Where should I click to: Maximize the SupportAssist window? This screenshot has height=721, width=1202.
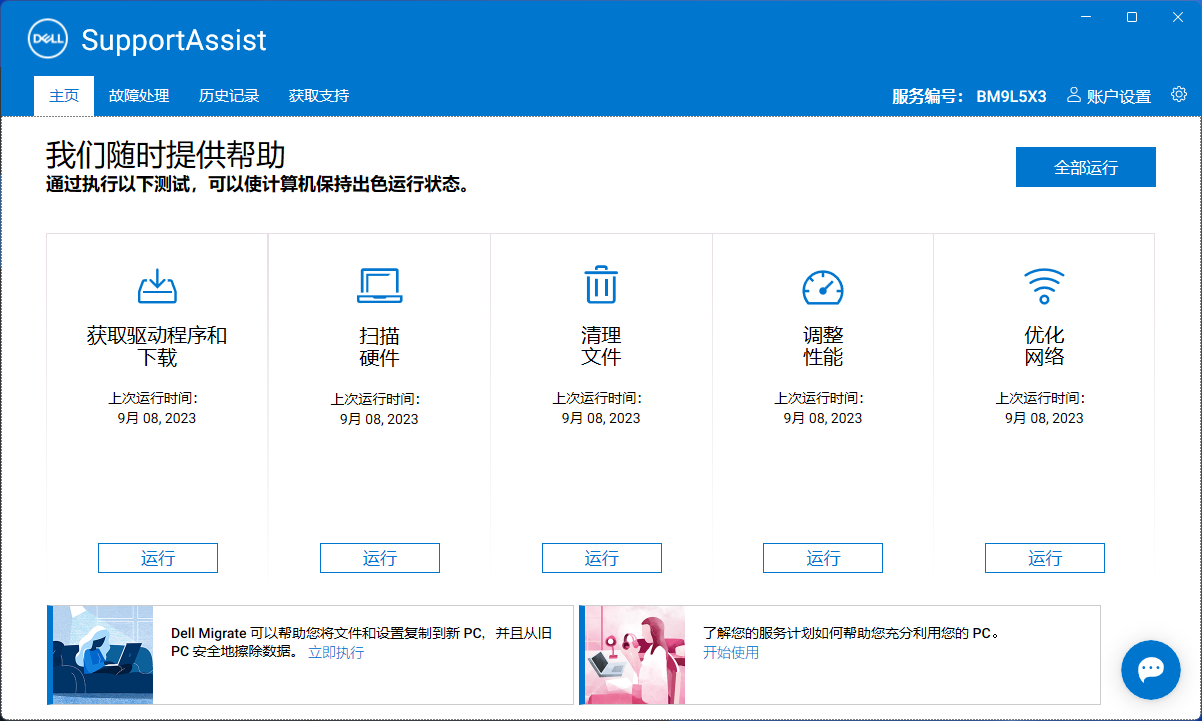[1132, 17]
